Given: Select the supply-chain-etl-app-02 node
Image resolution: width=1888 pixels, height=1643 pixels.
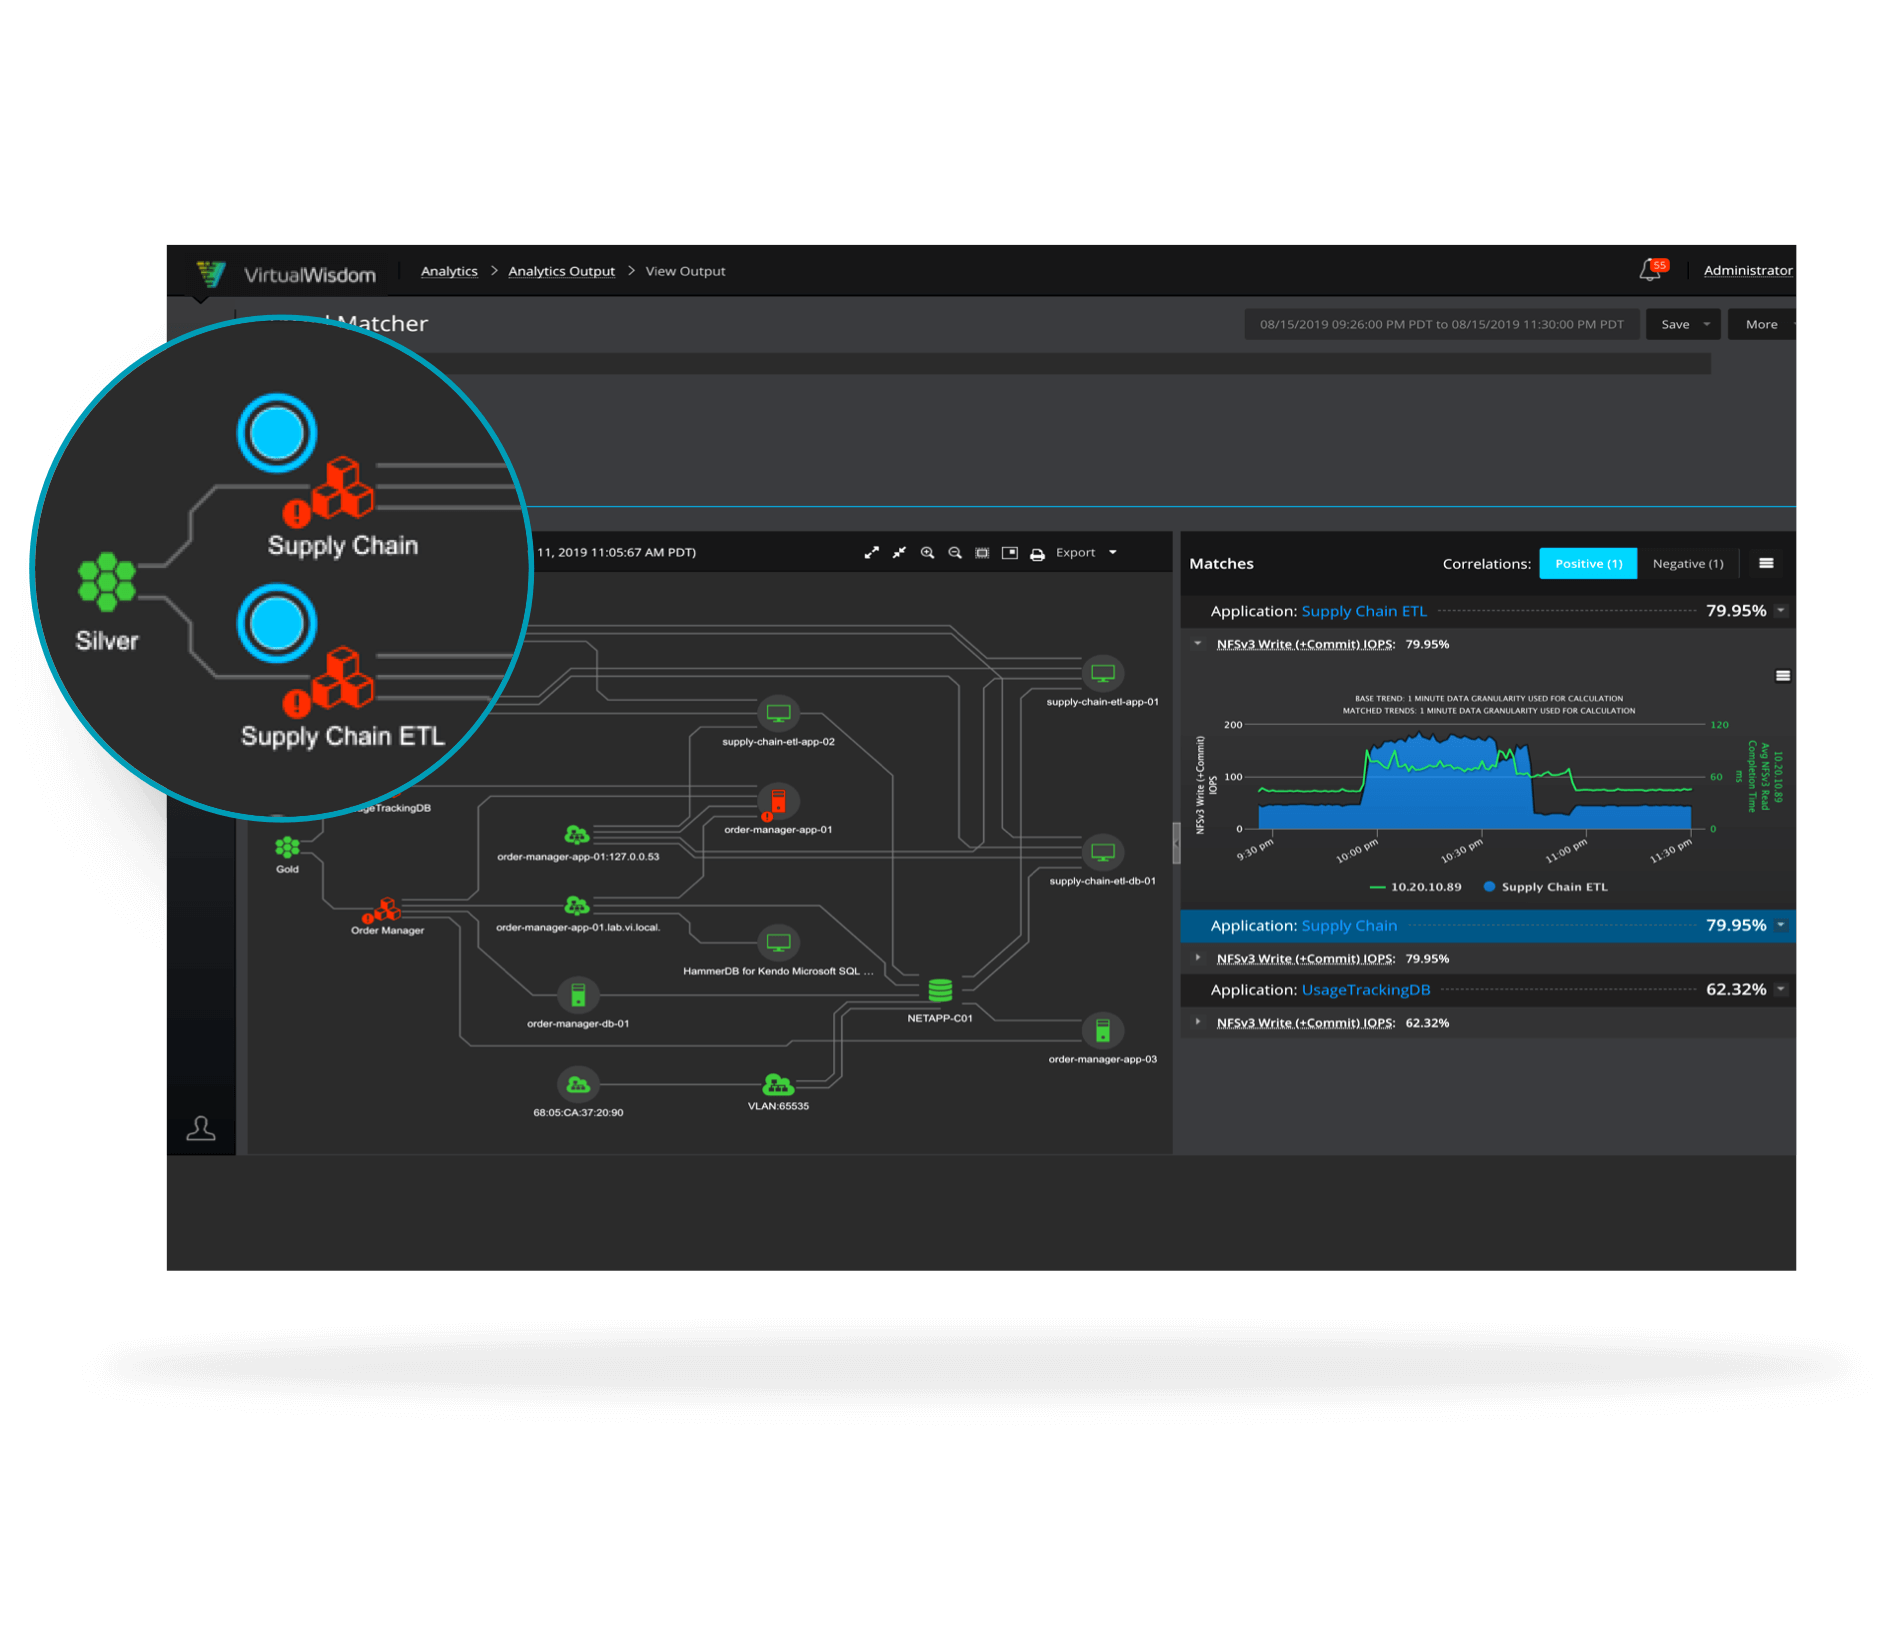Looking at the screenshot, I should [x=778, y=713].
